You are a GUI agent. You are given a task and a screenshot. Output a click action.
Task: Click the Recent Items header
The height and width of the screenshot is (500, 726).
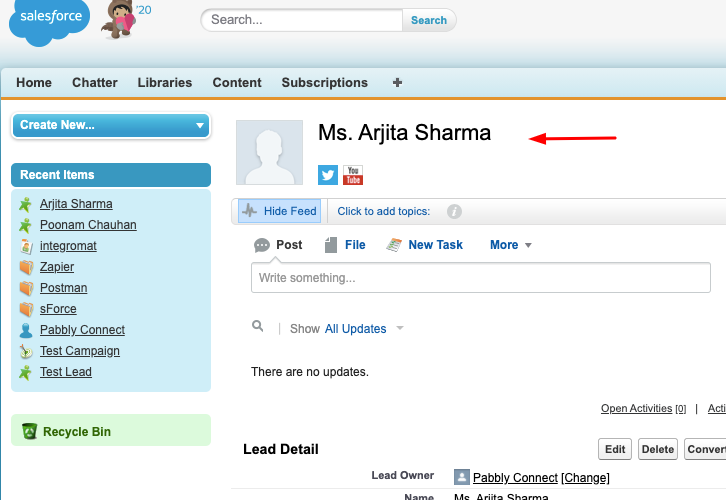pos(111,175)
